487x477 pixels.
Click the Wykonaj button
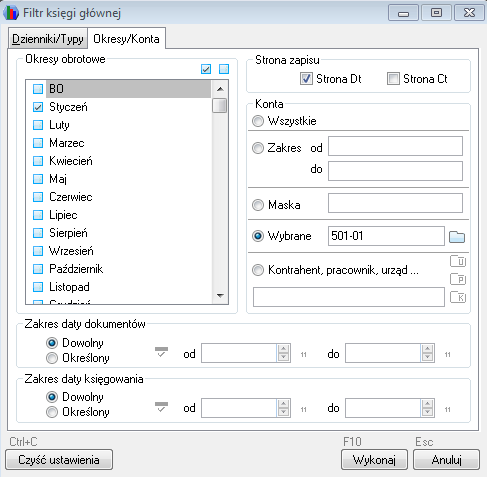374,460
